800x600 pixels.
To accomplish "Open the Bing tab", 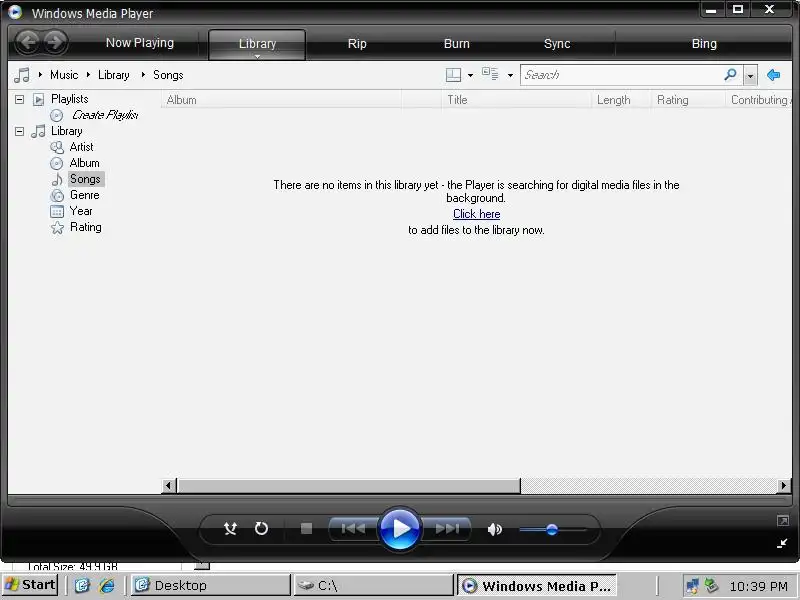I will pos(704,44).
